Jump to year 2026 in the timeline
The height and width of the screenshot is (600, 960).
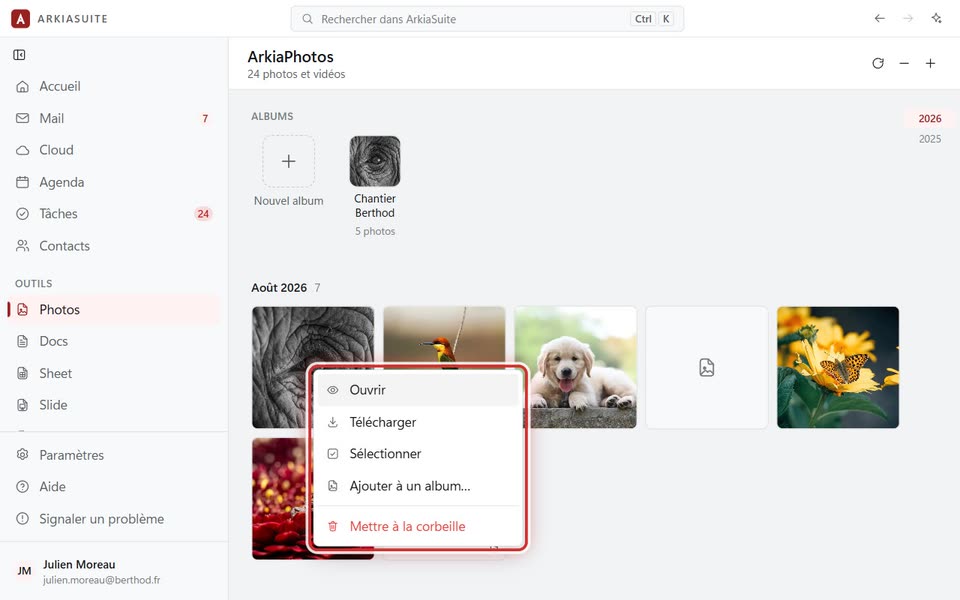pyautogui.click(x=929, y=119)
